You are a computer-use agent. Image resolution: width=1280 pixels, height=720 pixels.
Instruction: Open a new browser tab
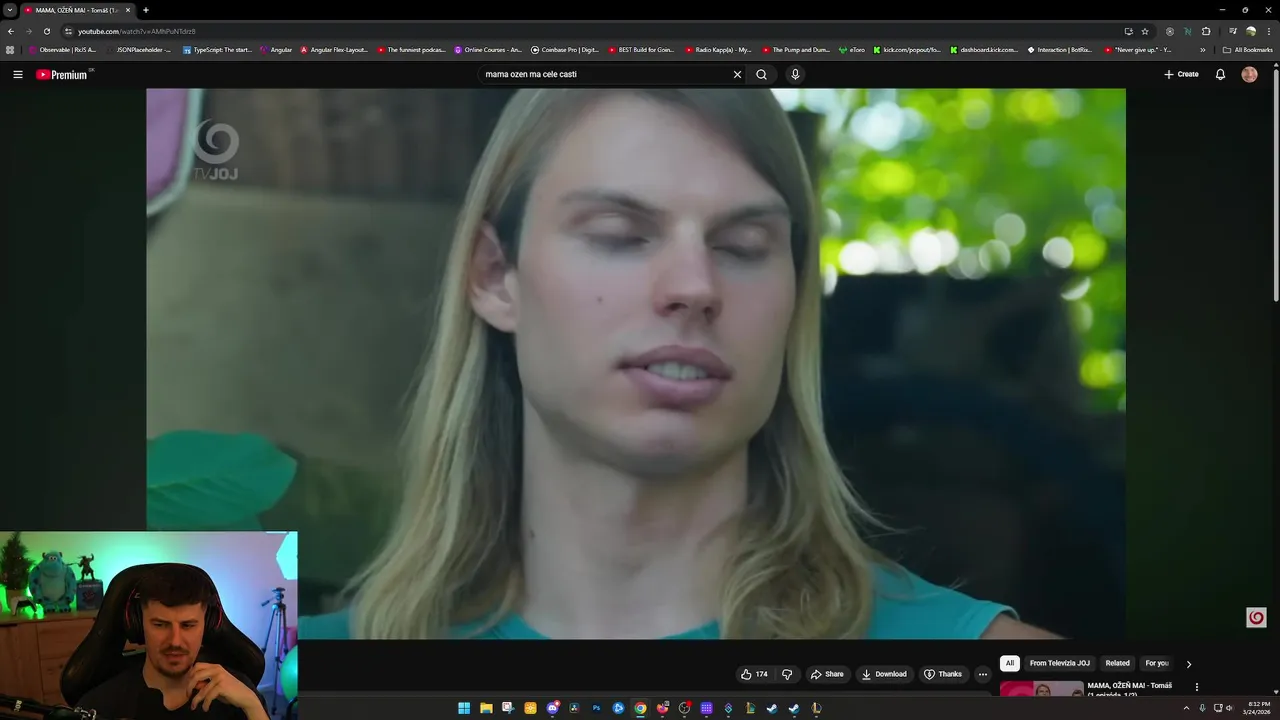click(x=146, y=10)
